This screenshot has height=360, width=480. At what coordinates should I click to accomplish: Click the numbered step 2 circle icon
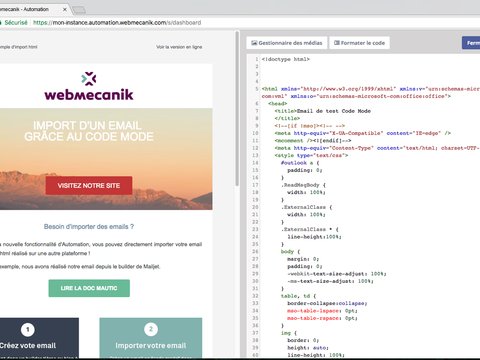click(x=151, y=329)
